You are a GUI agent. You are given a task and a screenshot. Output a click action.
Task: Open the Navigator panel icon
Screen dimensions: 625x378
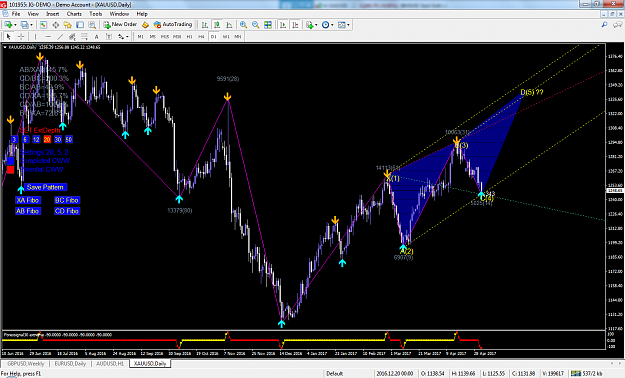(67, 25)
